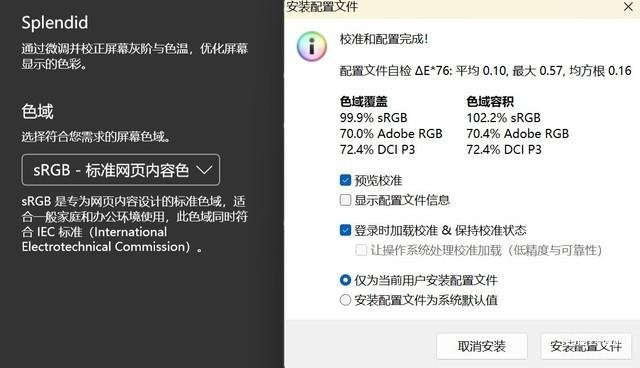
Task: Uncheck the 预览校准 checkbox
Action: (x=345, y=180)
